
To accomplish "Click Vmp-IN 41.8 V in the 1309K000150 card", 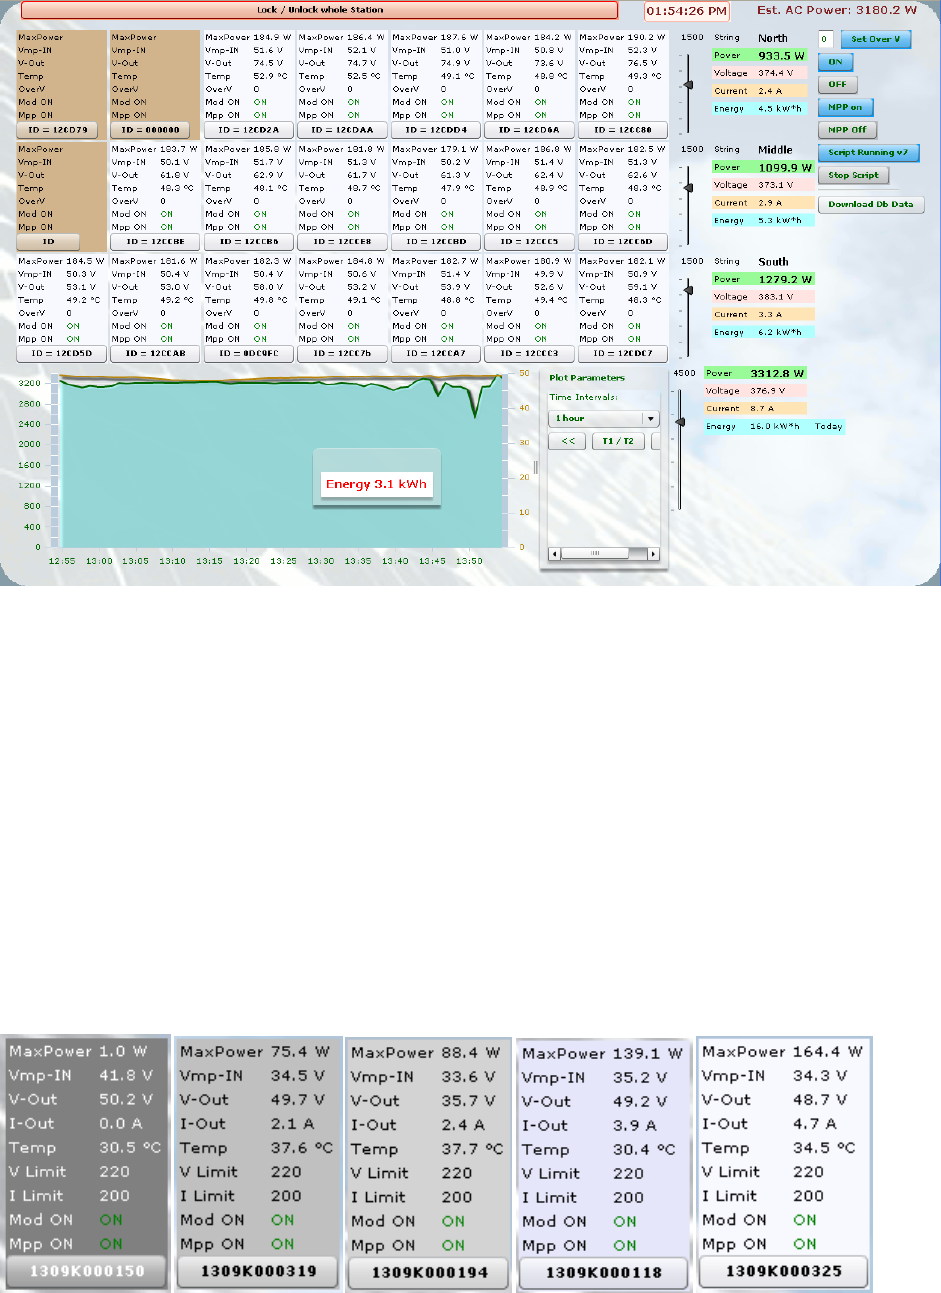I will (x=81, y=1075).
